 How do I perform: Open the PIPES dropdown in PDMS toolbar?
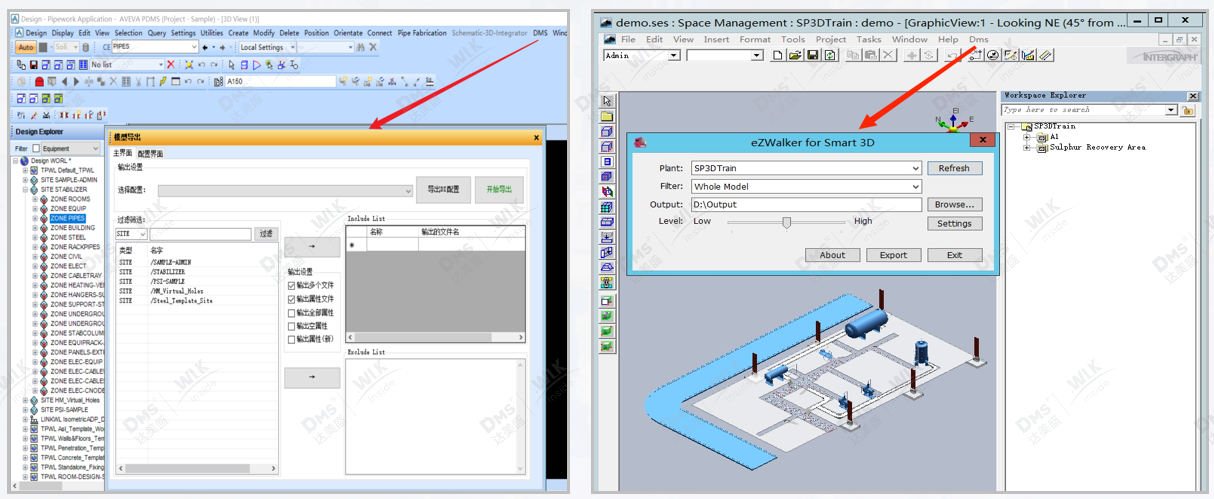pyautogui.click(x=154, y=47)
